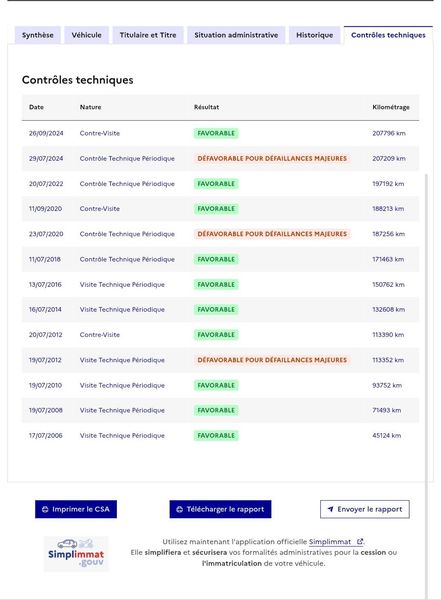Switch to the Véhicule tab
This screenshot has height=600, width=441.
pyautogui.click(x=87, y=35)
